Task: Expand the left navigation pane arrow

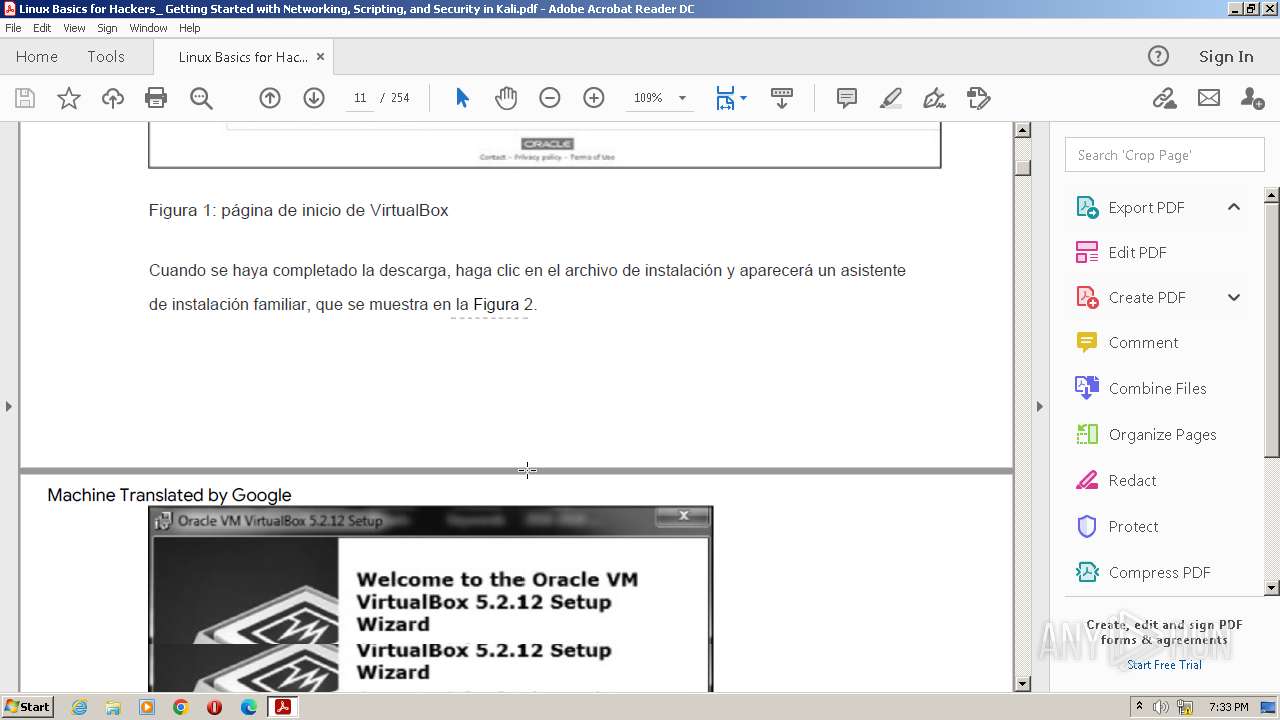Action: (9, 406)
